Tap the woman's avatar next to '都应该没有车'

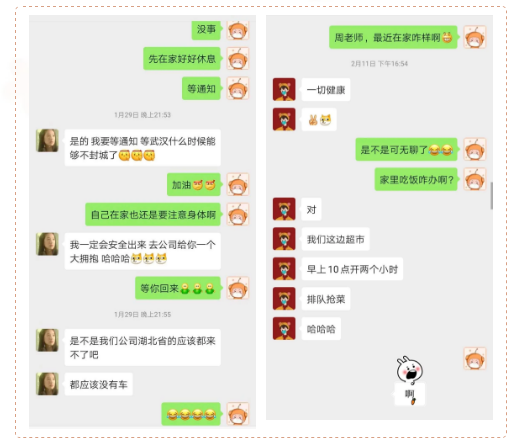(47, 384)
